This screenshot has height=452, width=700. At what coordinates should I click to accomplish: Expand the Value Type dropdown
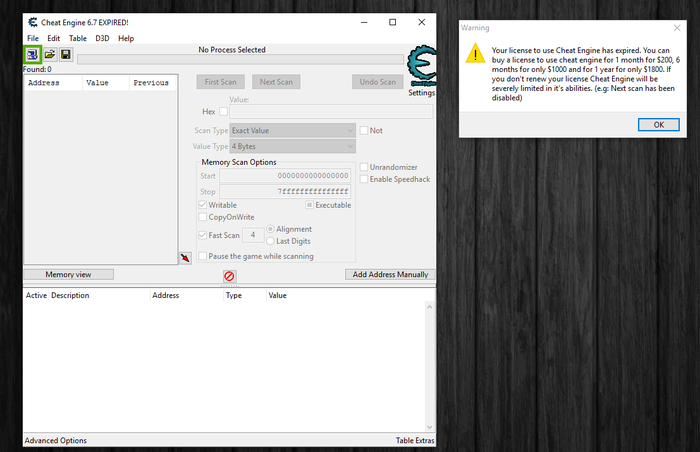click(x=292, y=146)
